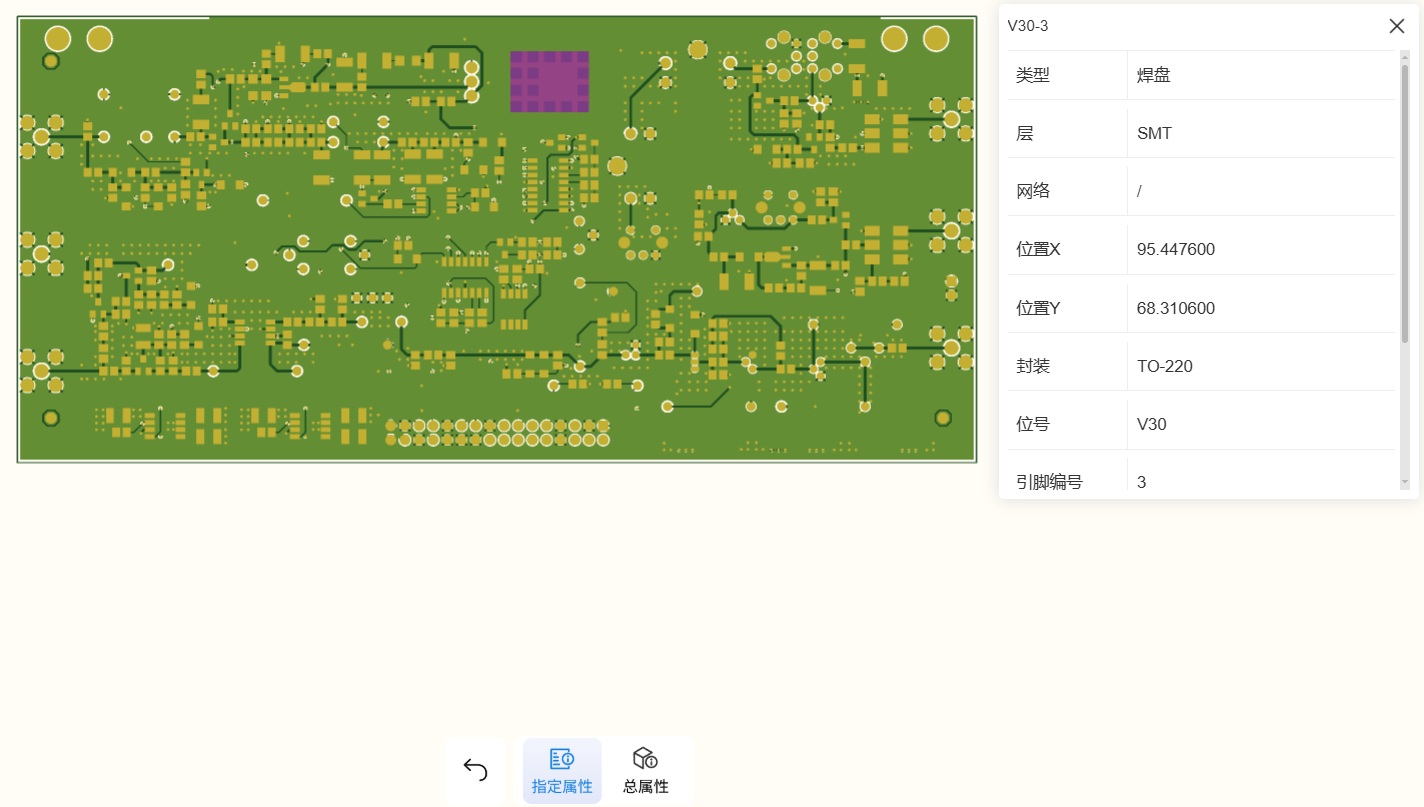Image resolution: width=1424 pixels, height=807 pixels.
Task: Click the V30-3 panel title
Action: click(x=1028, y=26)
